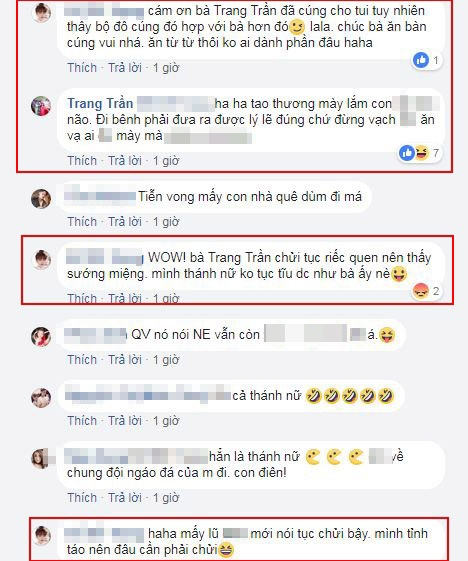Like the 'hẳn là thánh nữ' comment
The height and width of the screenshot is (561, 468).
(82, 498)
